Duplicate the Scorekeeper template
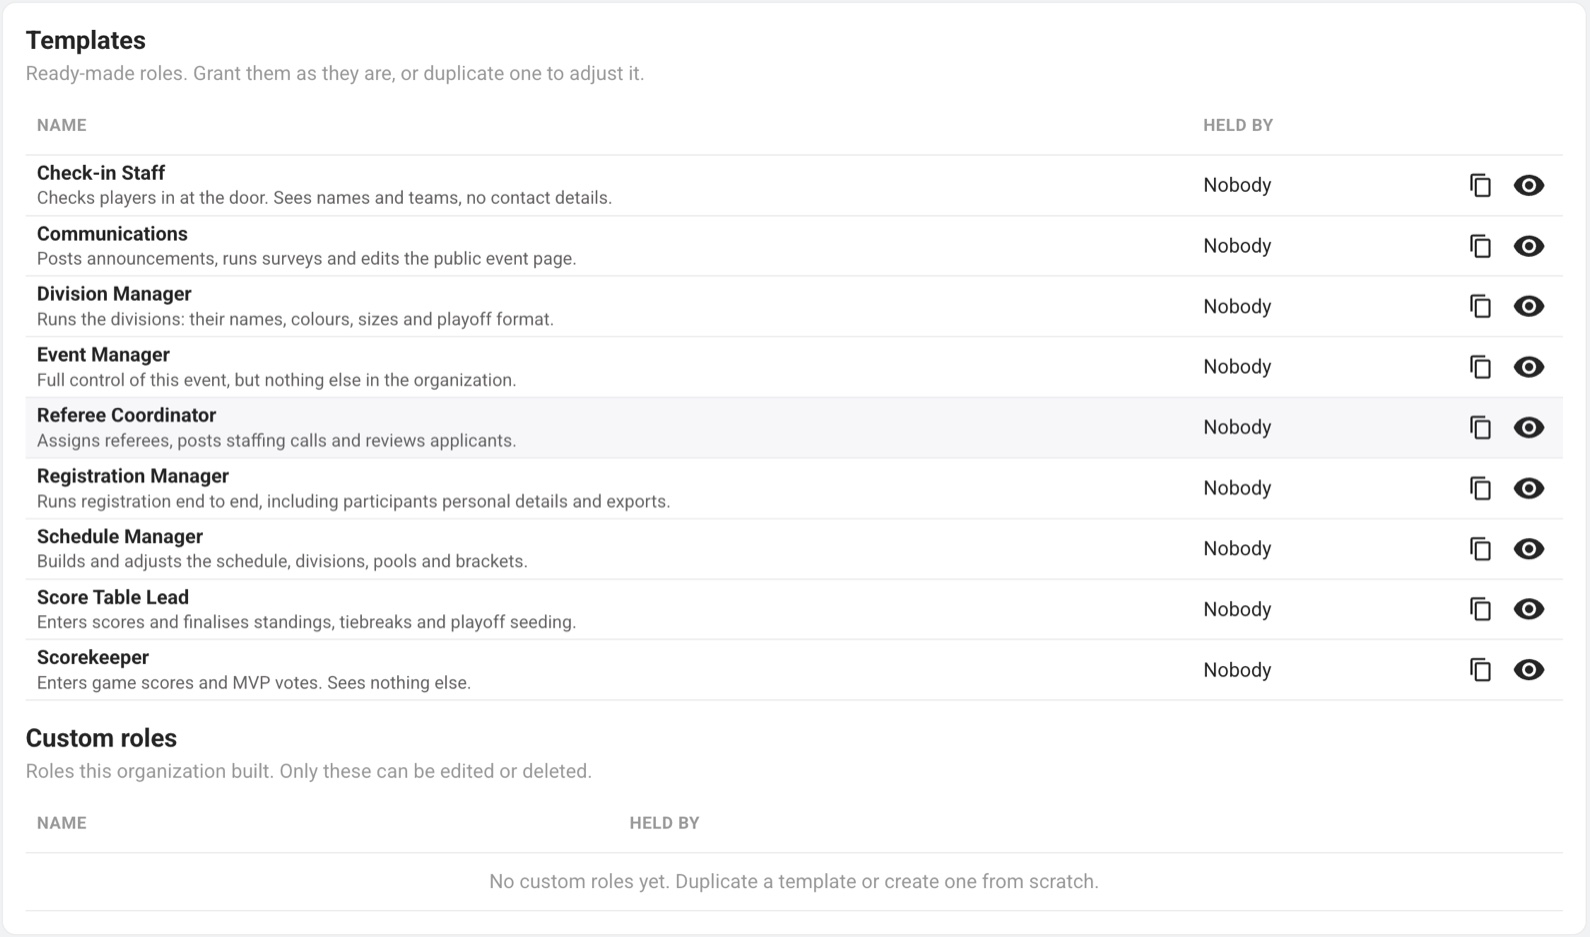1590x937 pixels. click(1480, 669)
